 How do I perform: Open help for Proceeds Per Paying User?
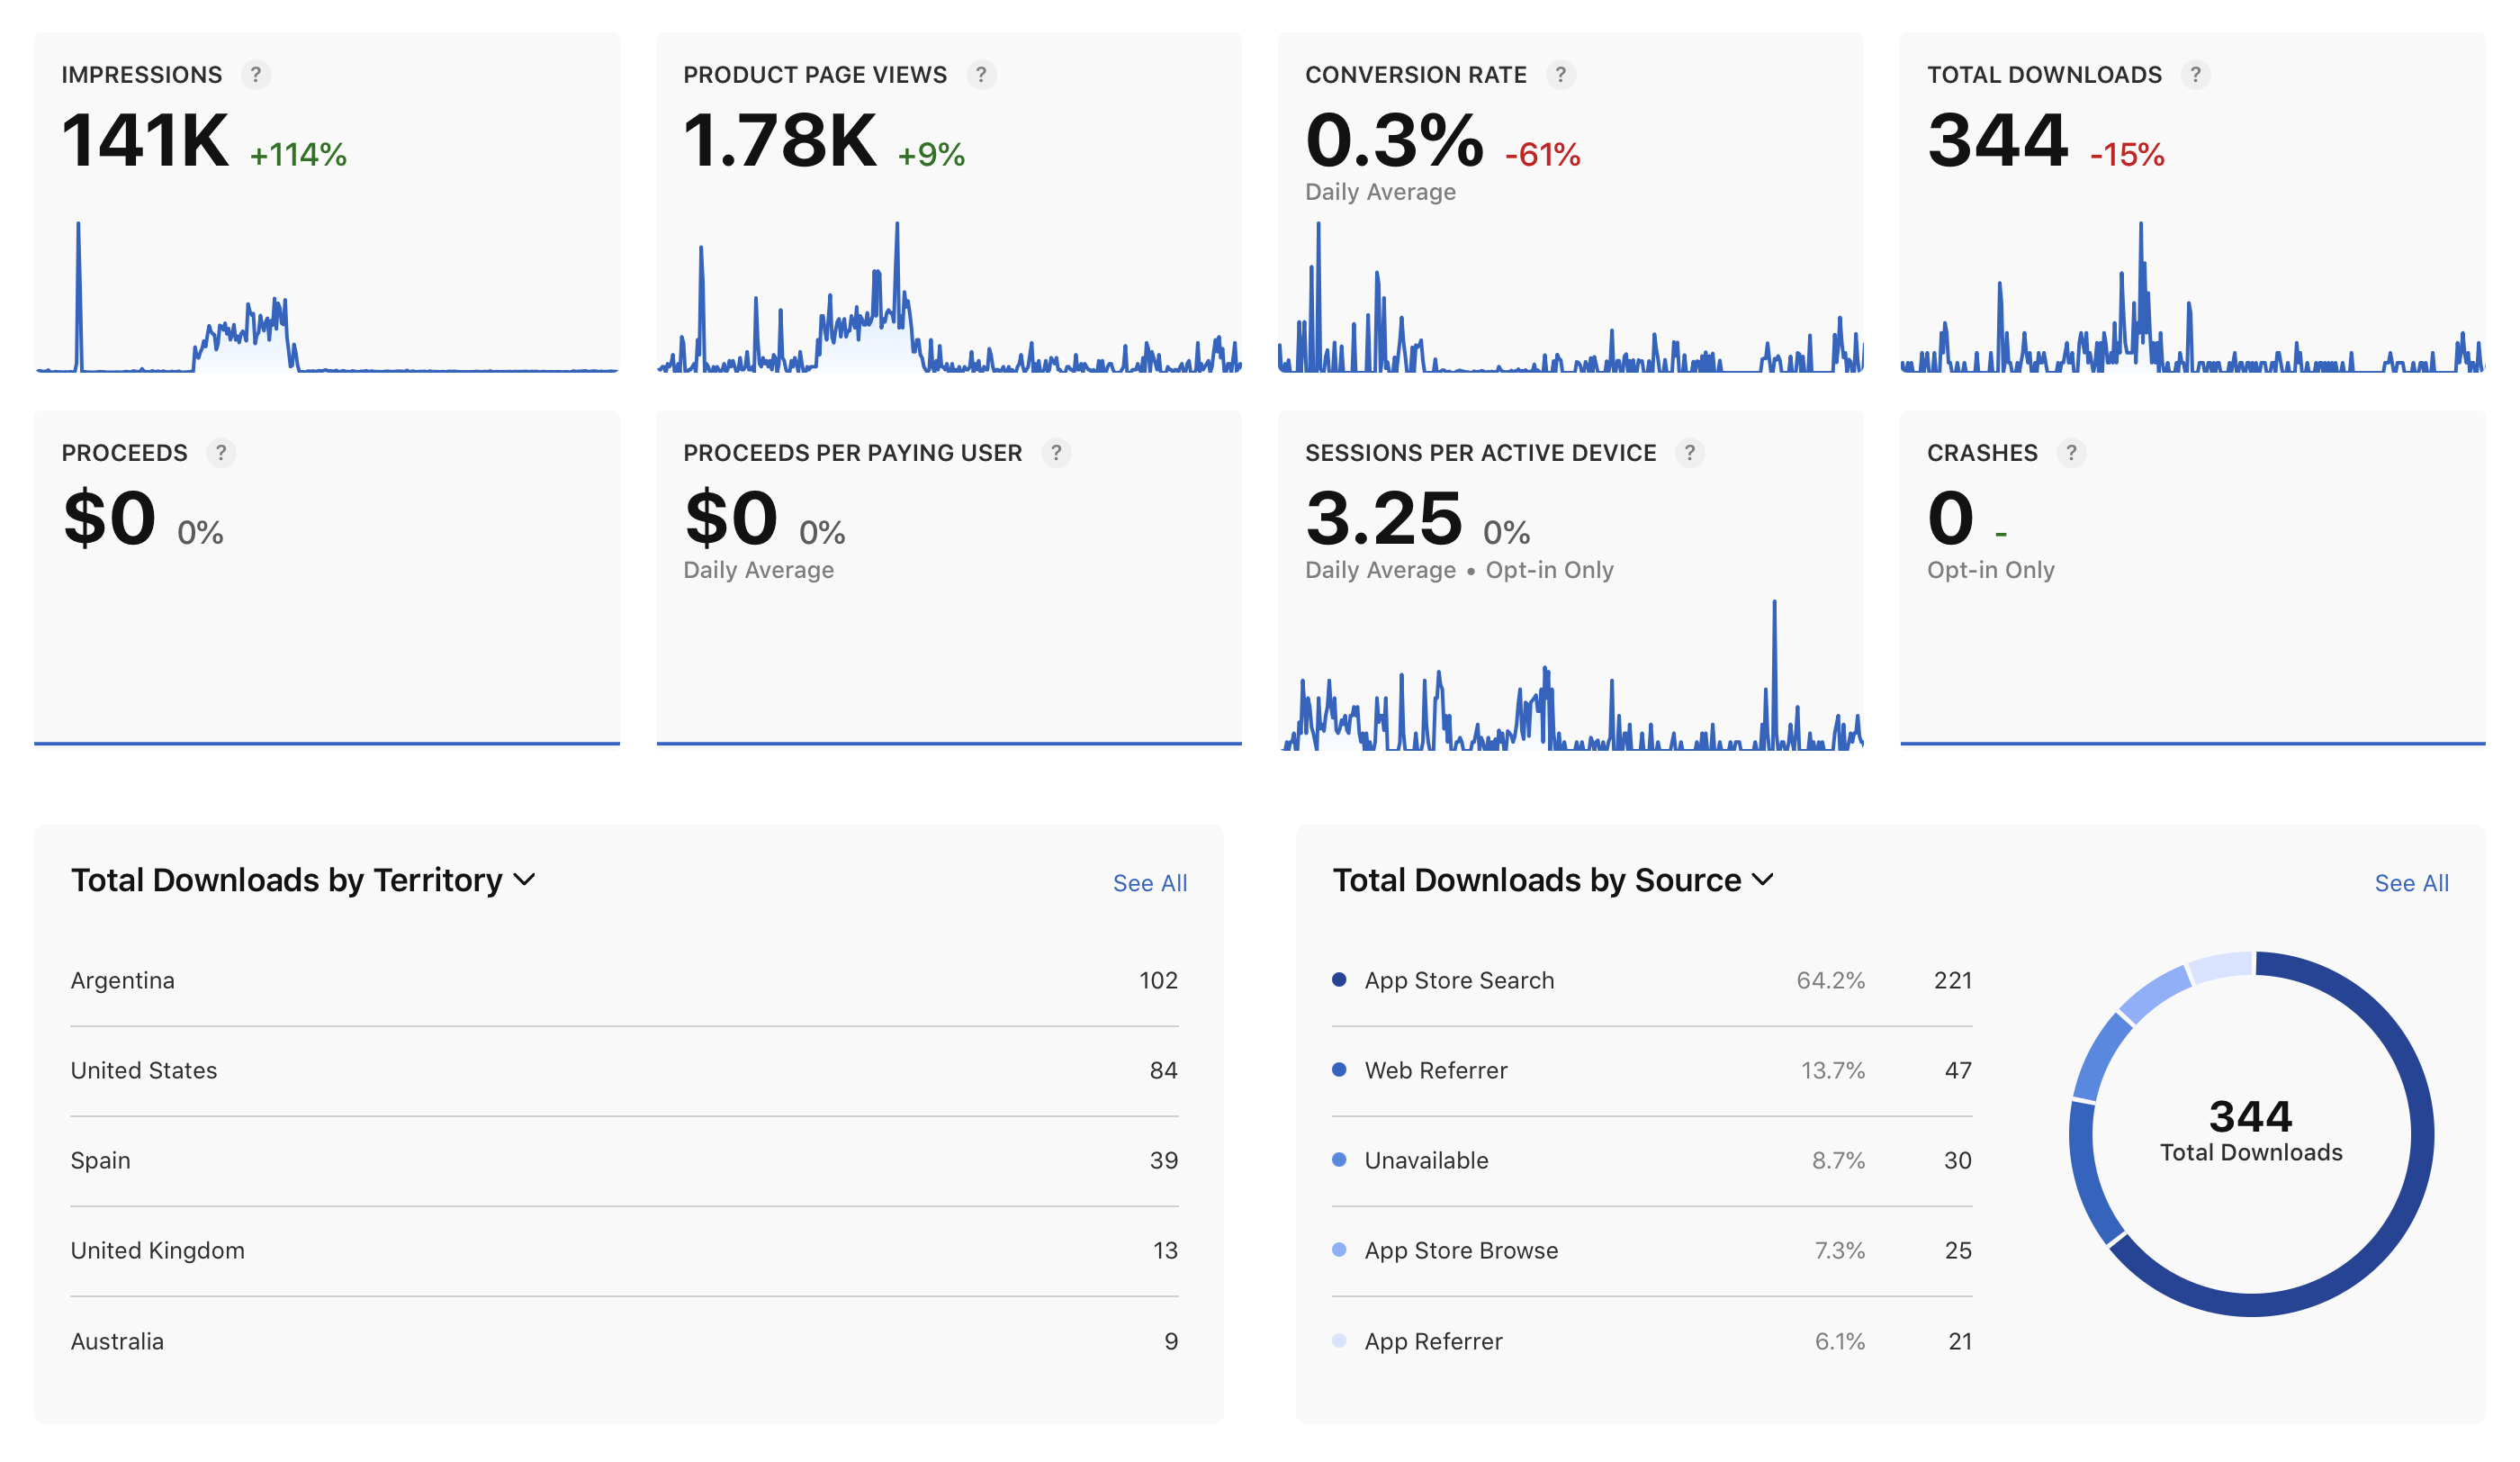click(x=1056, y=453)
